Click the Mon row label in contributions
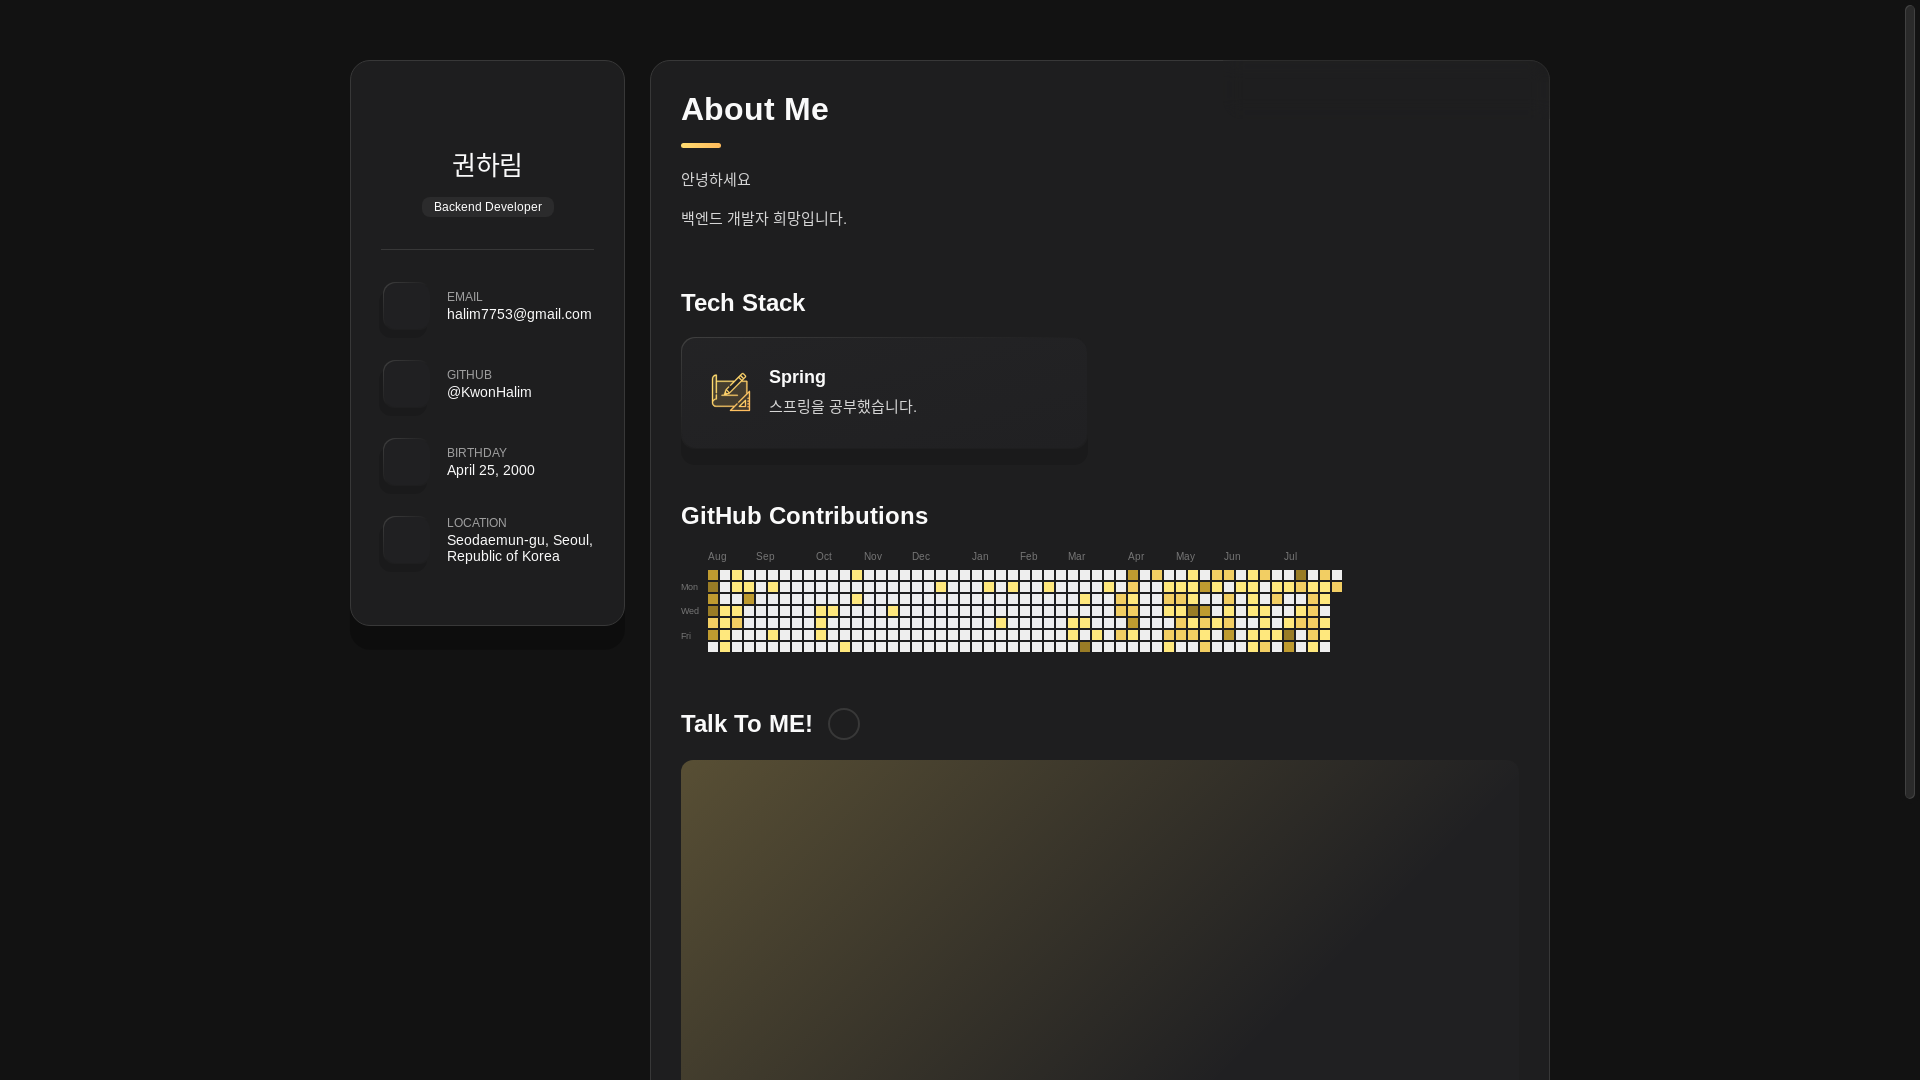This screenshot has height=1080, width=1920. 689,587
